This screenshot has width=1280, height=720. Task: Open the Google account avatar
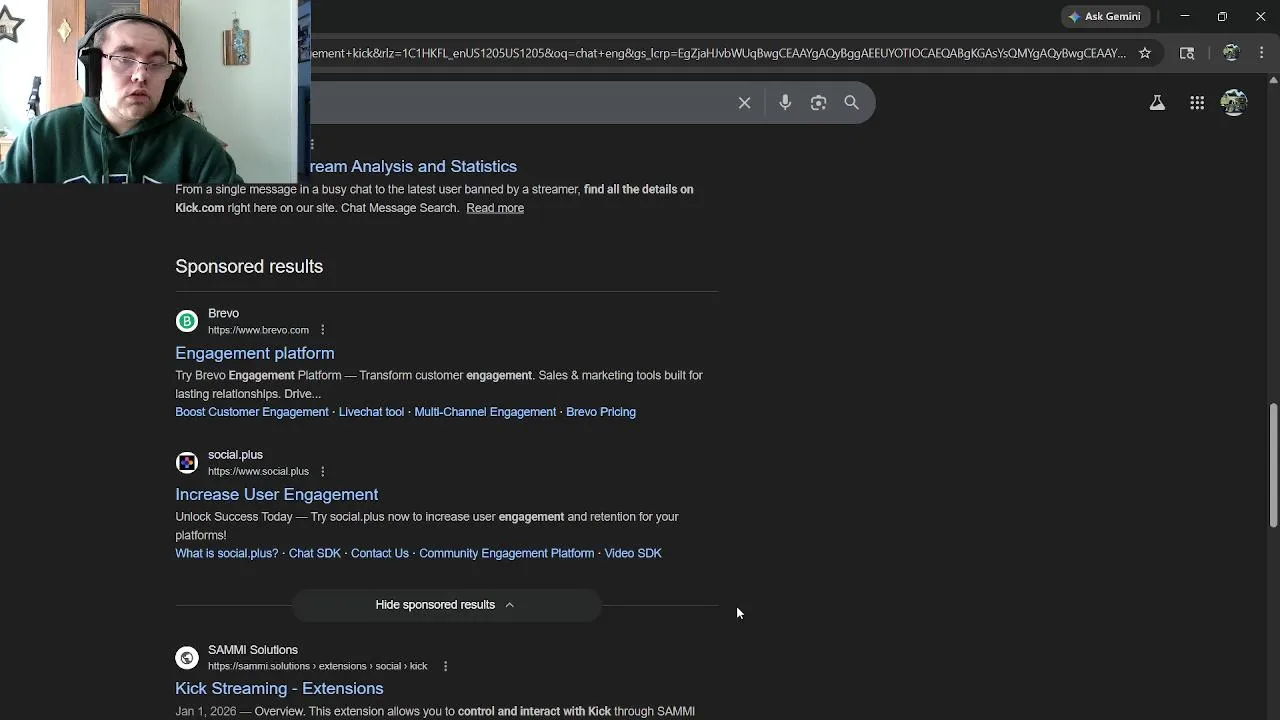pos(1234,102)
